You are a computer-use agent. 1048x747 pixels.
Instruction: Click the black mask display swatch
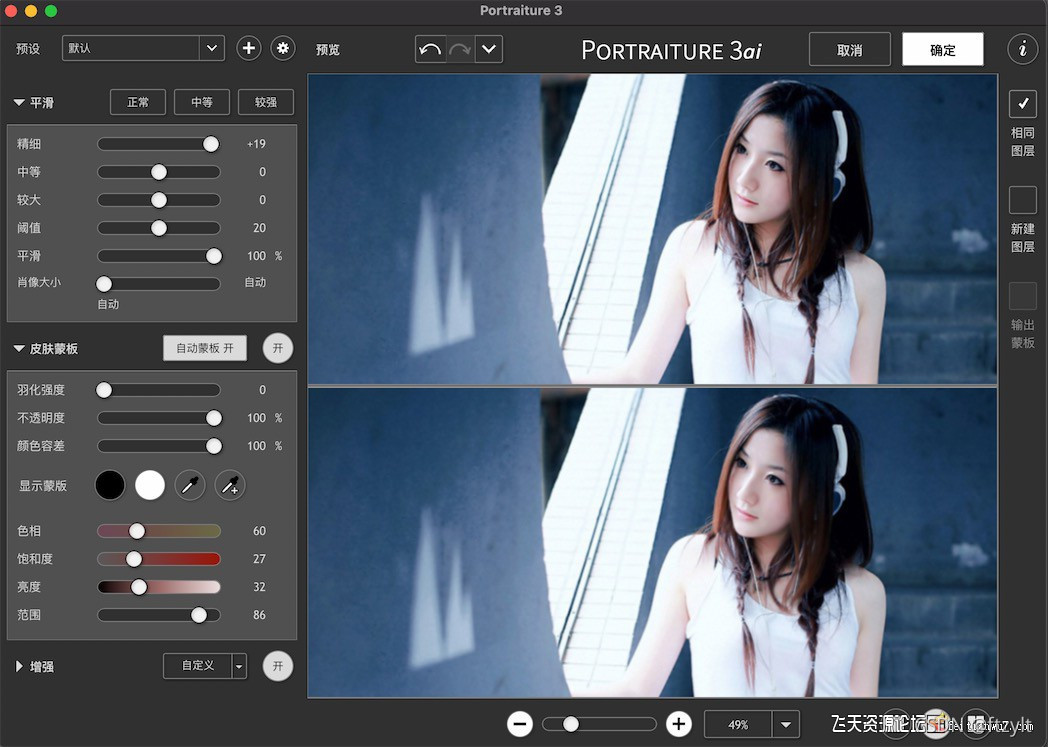pos(110,485)
